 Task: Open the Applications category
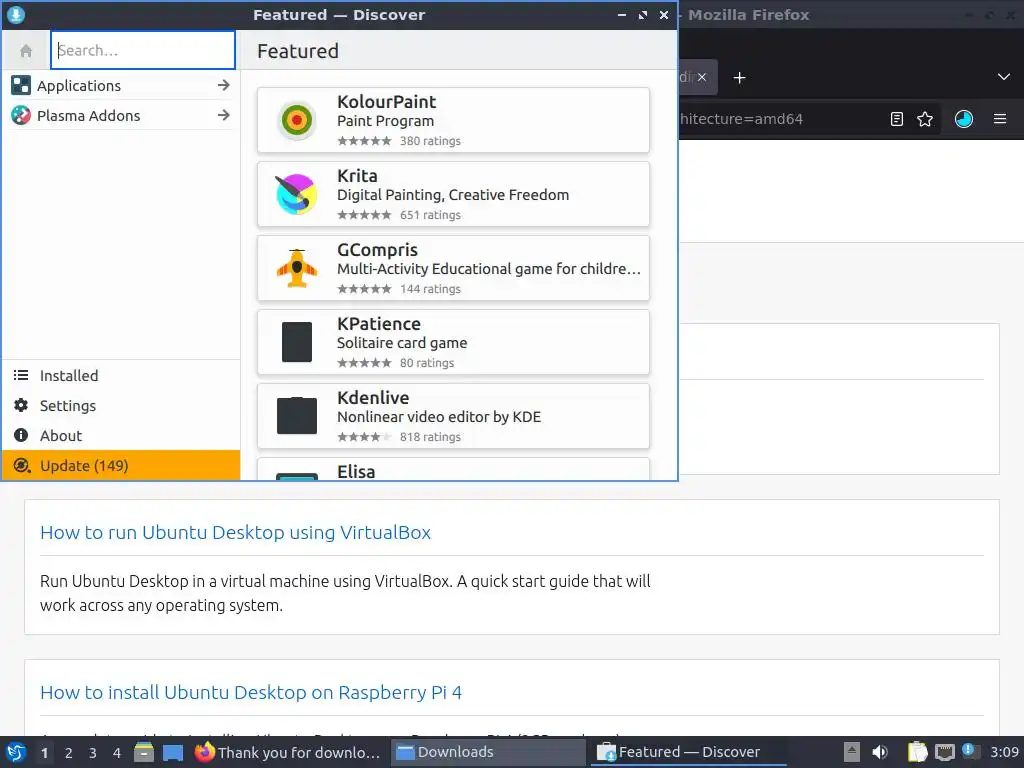tap(121, 86)
